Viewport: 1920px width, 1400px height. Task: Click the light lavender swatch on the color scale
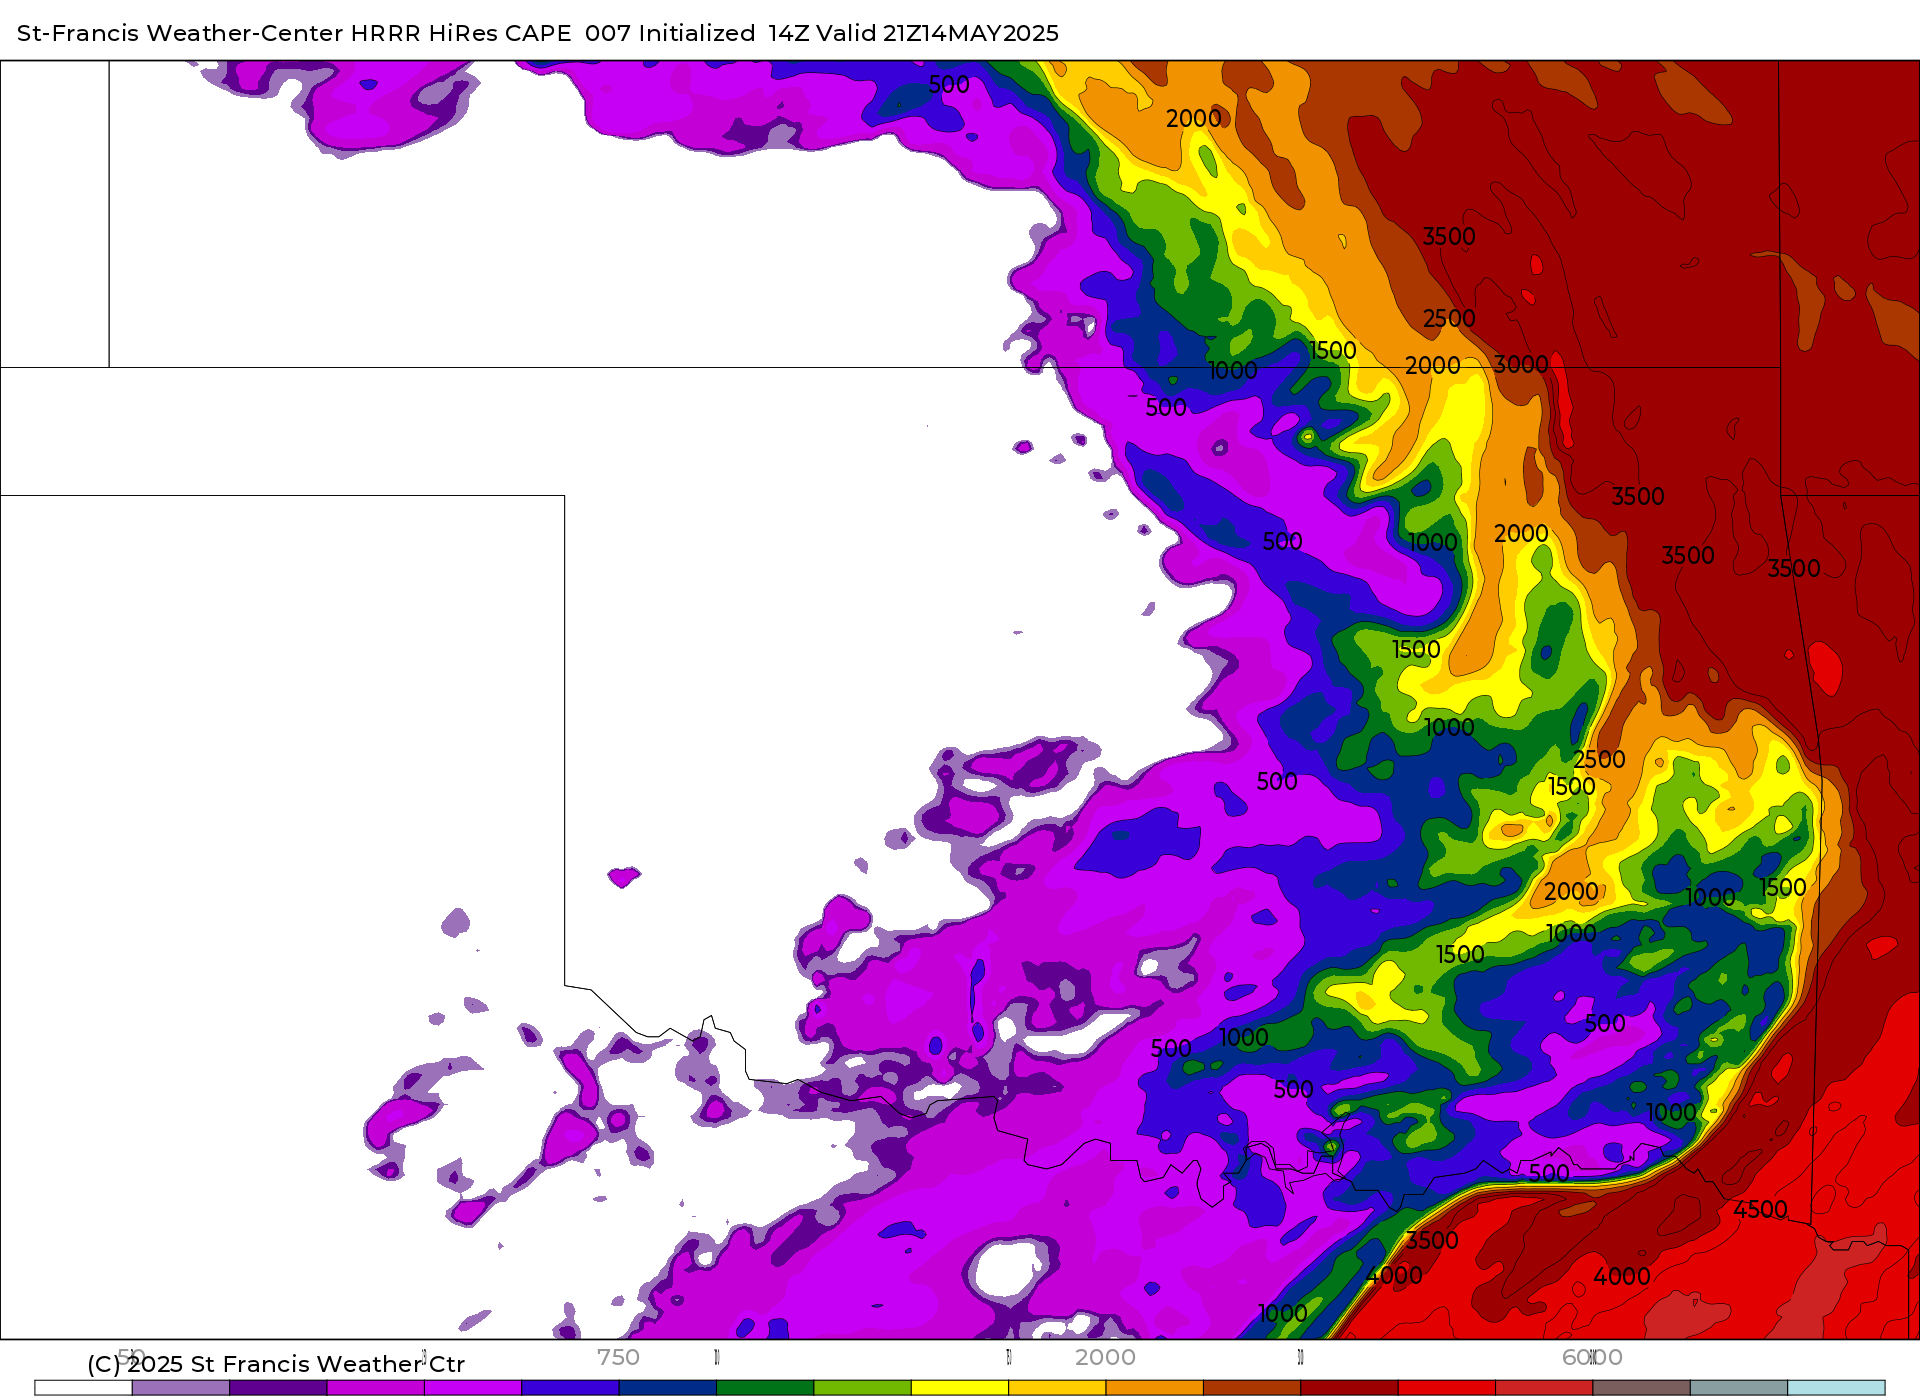181,1388
